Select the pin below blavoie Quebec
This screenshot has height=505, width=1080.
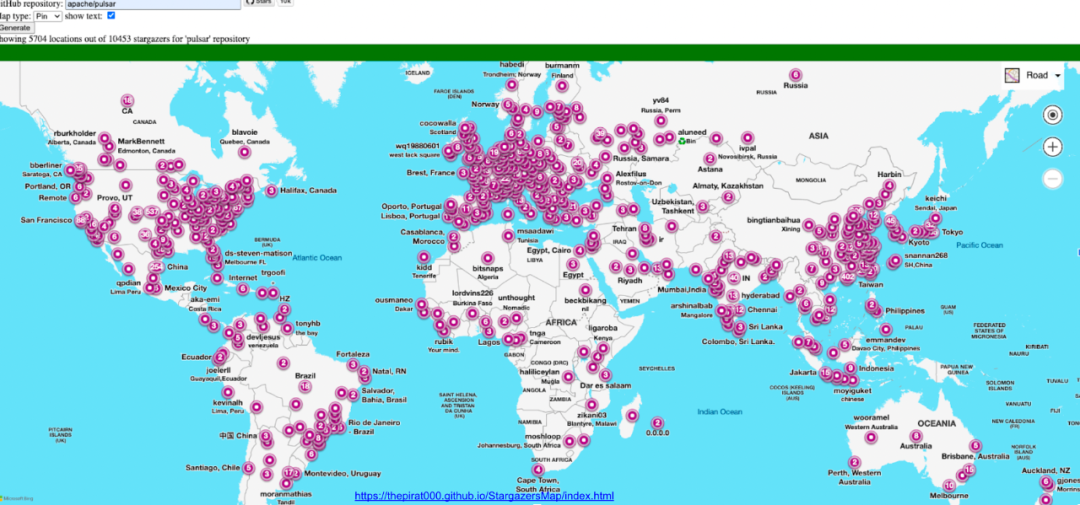(244, 152)
